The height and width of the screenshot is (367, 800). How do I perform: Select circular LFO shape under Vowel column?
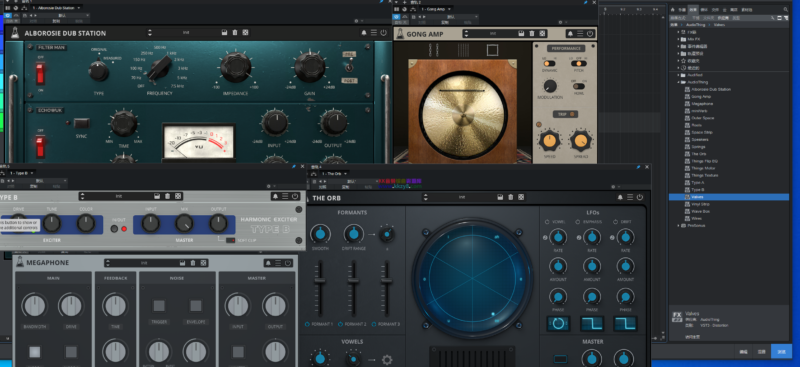[x=558, y=324]
